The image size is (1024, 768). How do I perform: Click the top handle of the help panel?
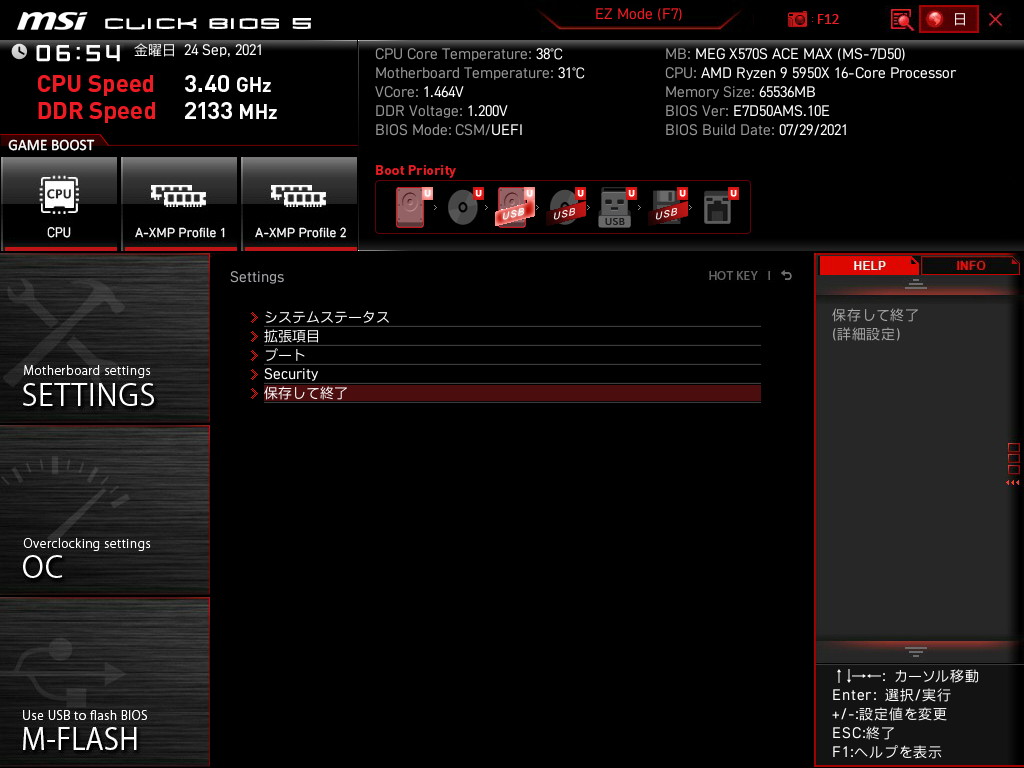coord(916,283)
